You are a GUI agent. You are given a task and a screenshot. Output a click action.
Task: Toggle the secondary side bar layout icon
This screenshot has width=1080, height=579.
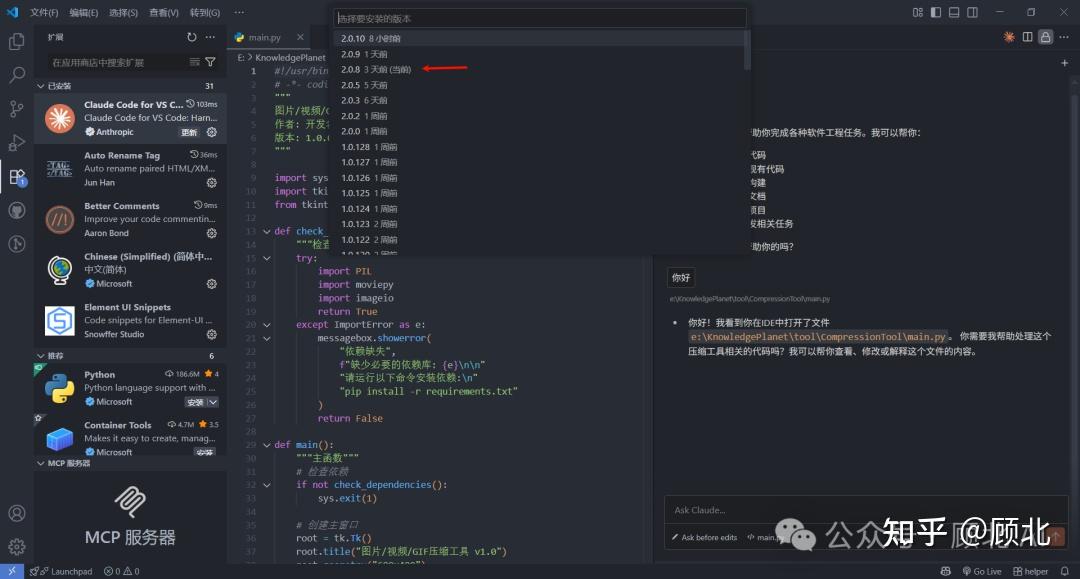tap(972, 12)
